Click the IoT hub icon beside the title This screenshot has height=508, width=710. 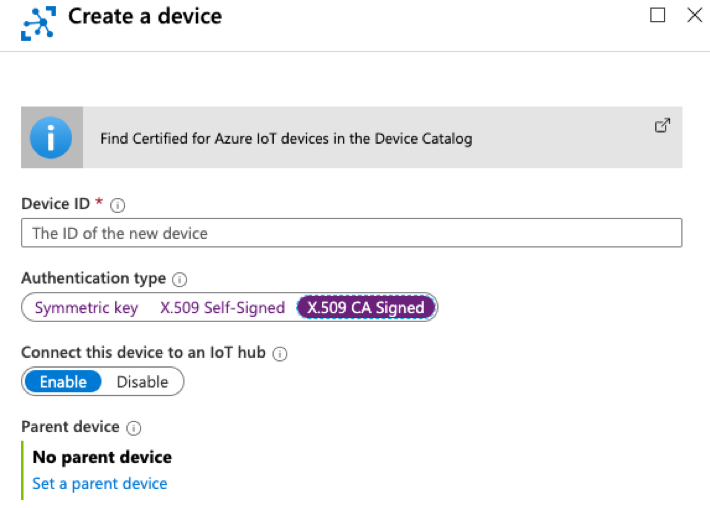(x=36, y=20)
